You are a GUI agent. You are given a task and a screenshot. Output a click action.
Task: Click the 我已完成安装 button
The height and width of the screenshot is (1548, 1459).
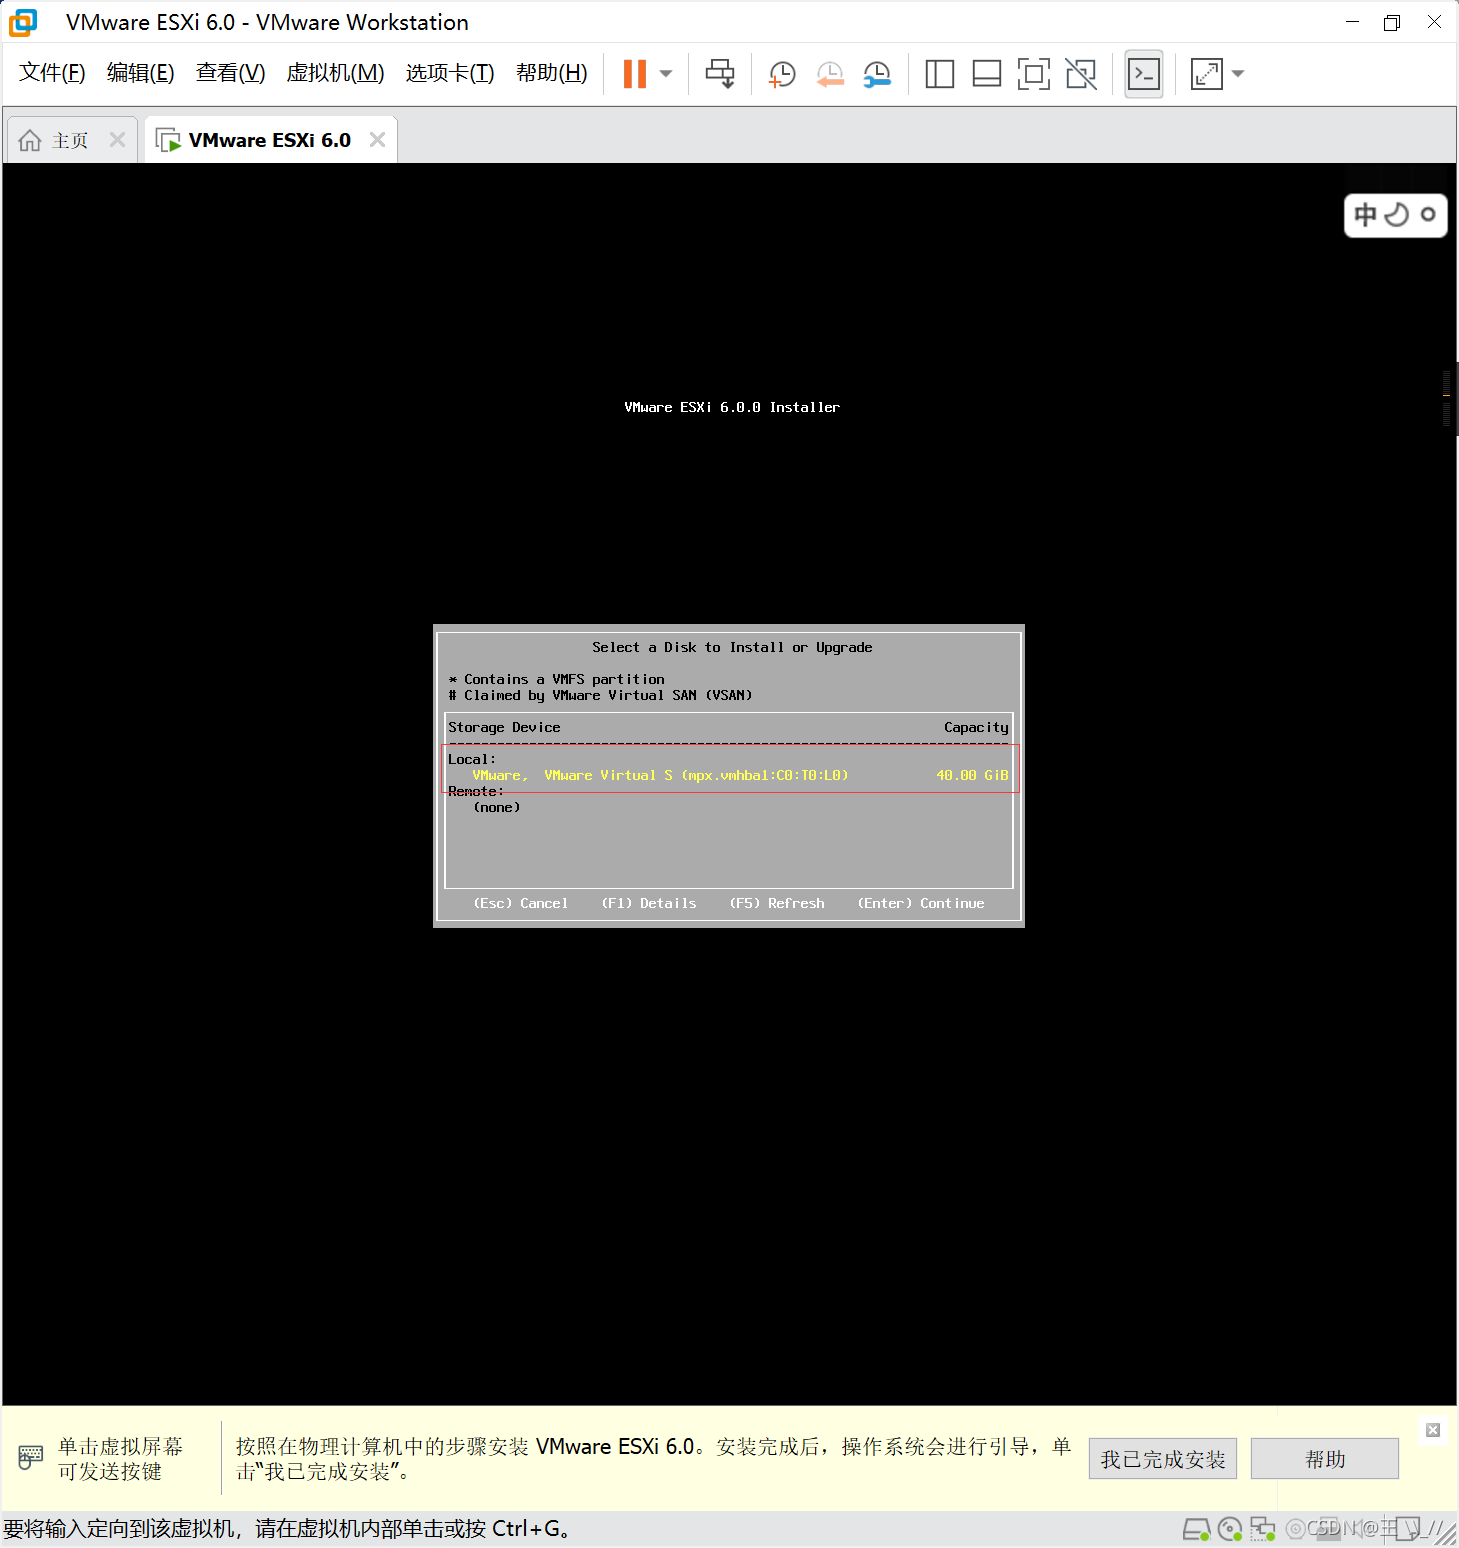click(1163, 1459)
